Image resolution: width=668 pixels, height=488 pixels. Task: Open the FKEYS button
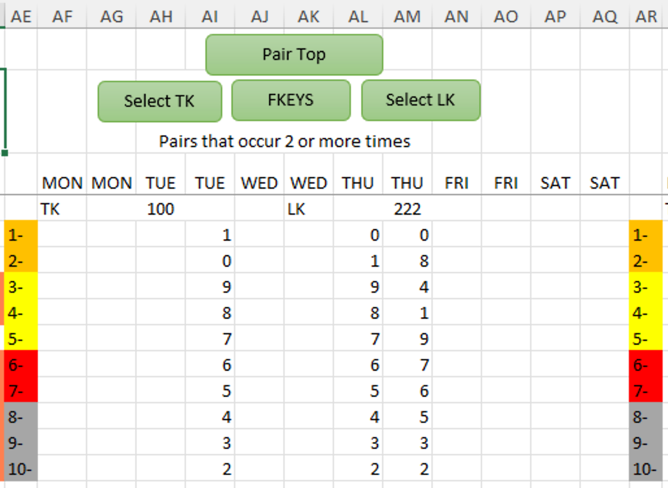pos(291,100)
